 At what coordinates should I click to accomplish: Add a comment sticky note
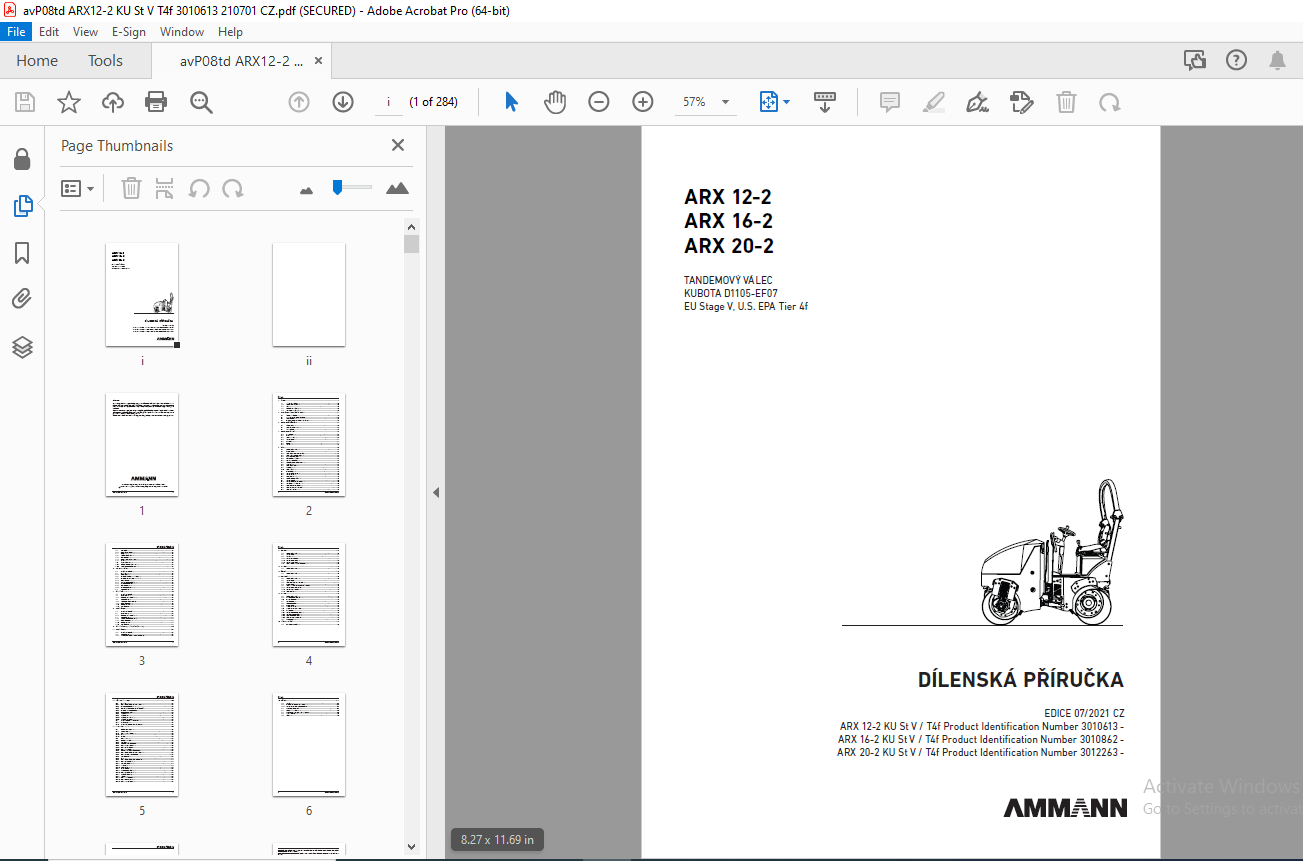(889, 102)
